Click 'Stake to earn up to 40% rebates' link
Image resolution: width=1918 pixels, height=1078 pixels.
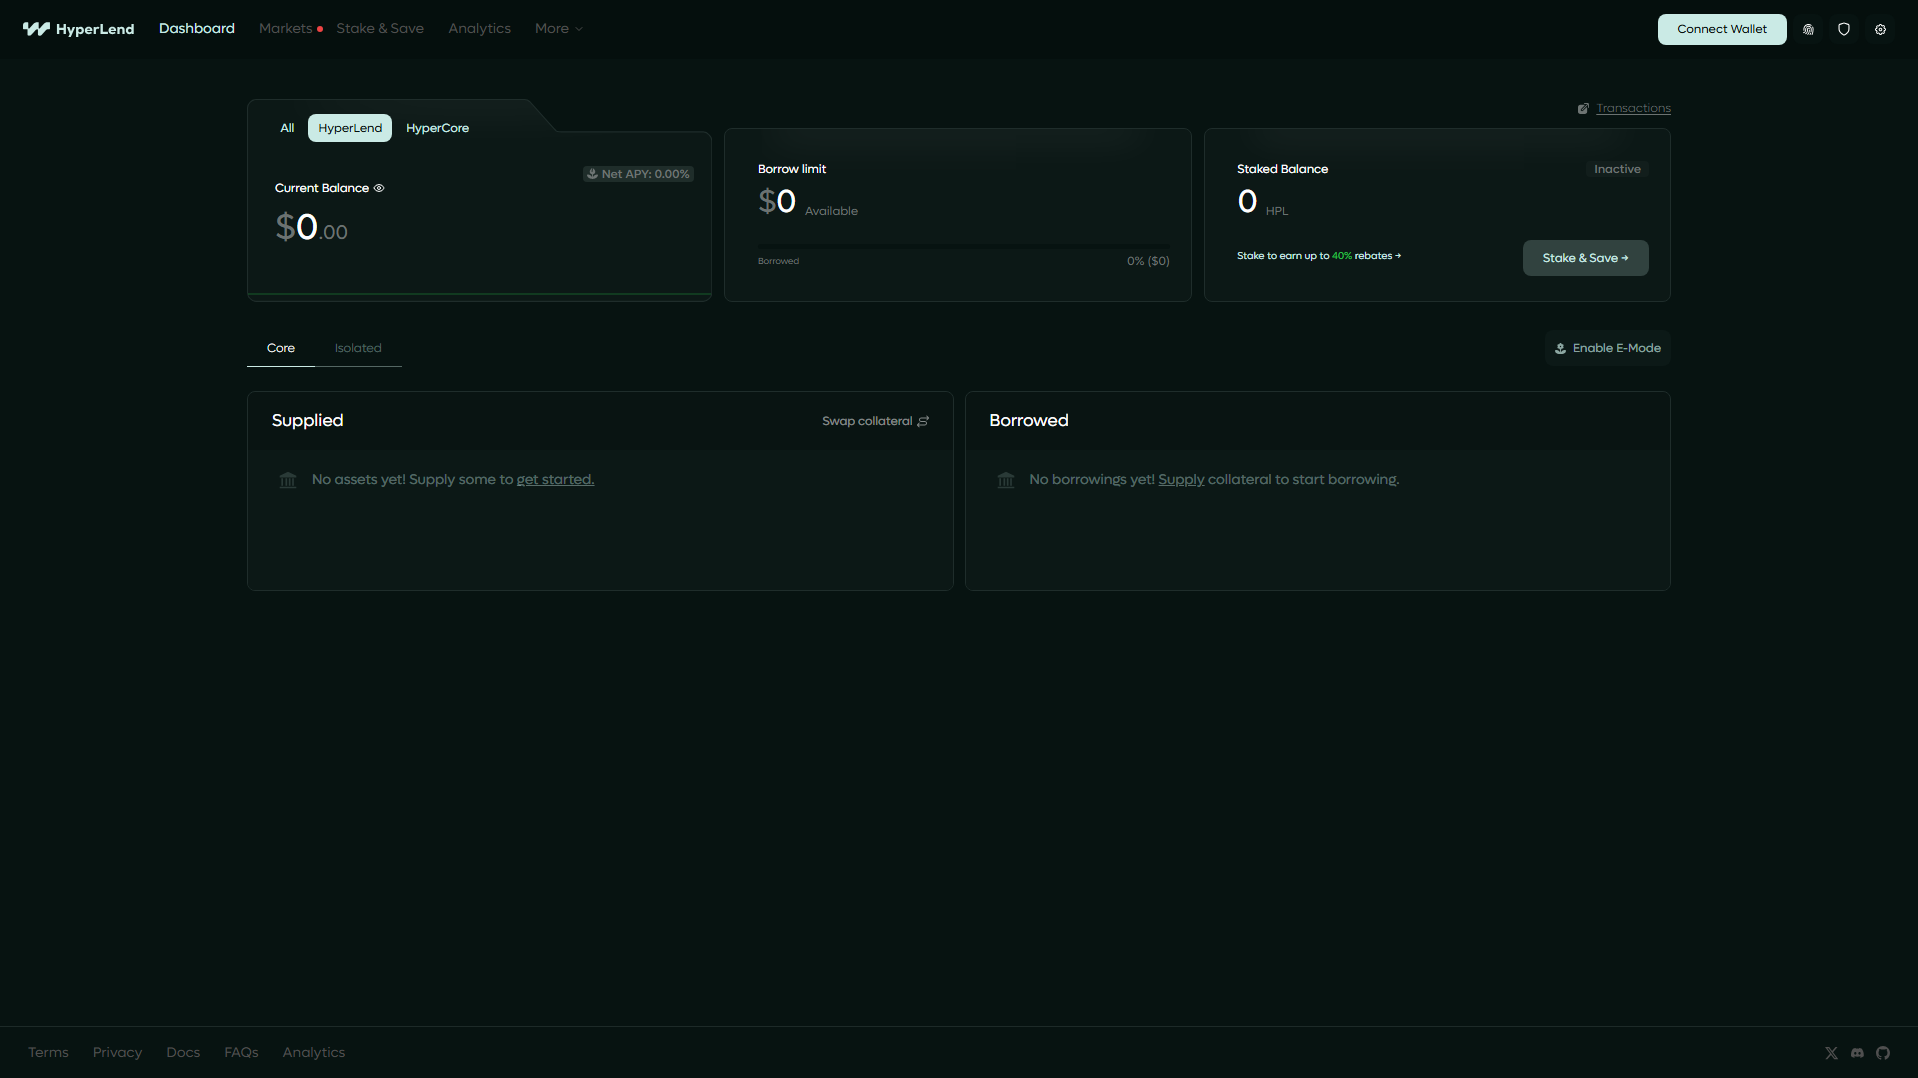(x=1319, y=256)
